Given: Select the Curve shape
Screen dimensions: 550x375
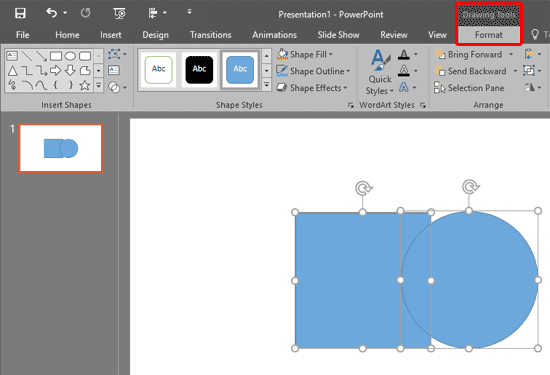Looking at the screenshot, I should (41, 85).
